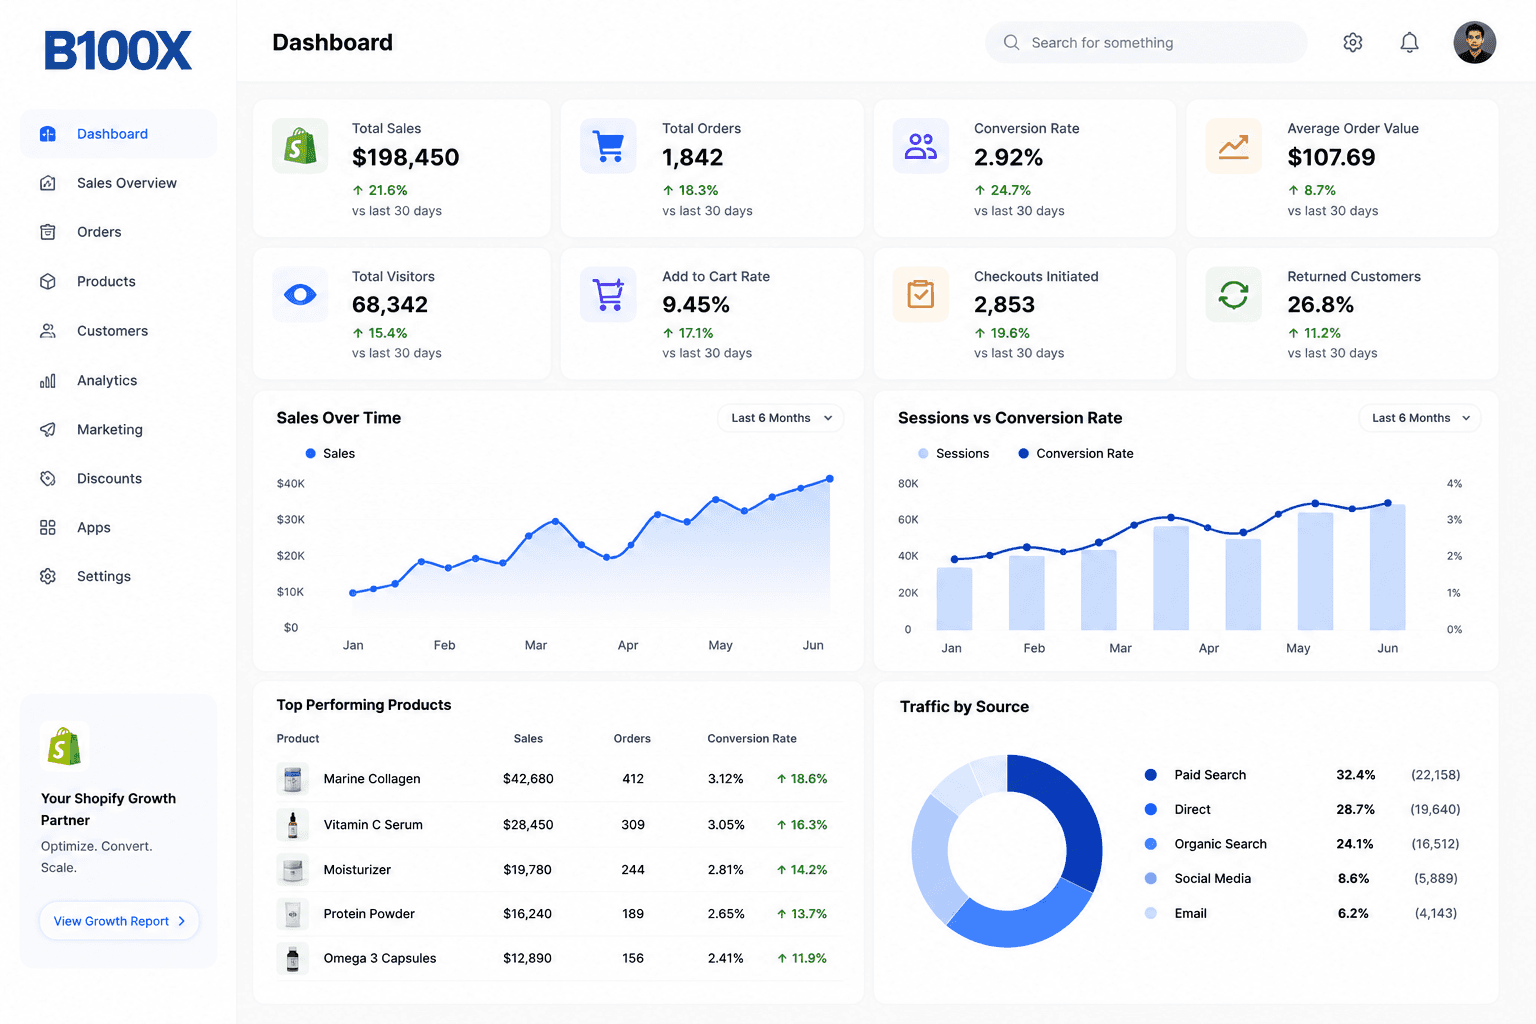Screen dimensions: 1536x1024
Task: Click the B100X logo
Action: click(118, 50)
